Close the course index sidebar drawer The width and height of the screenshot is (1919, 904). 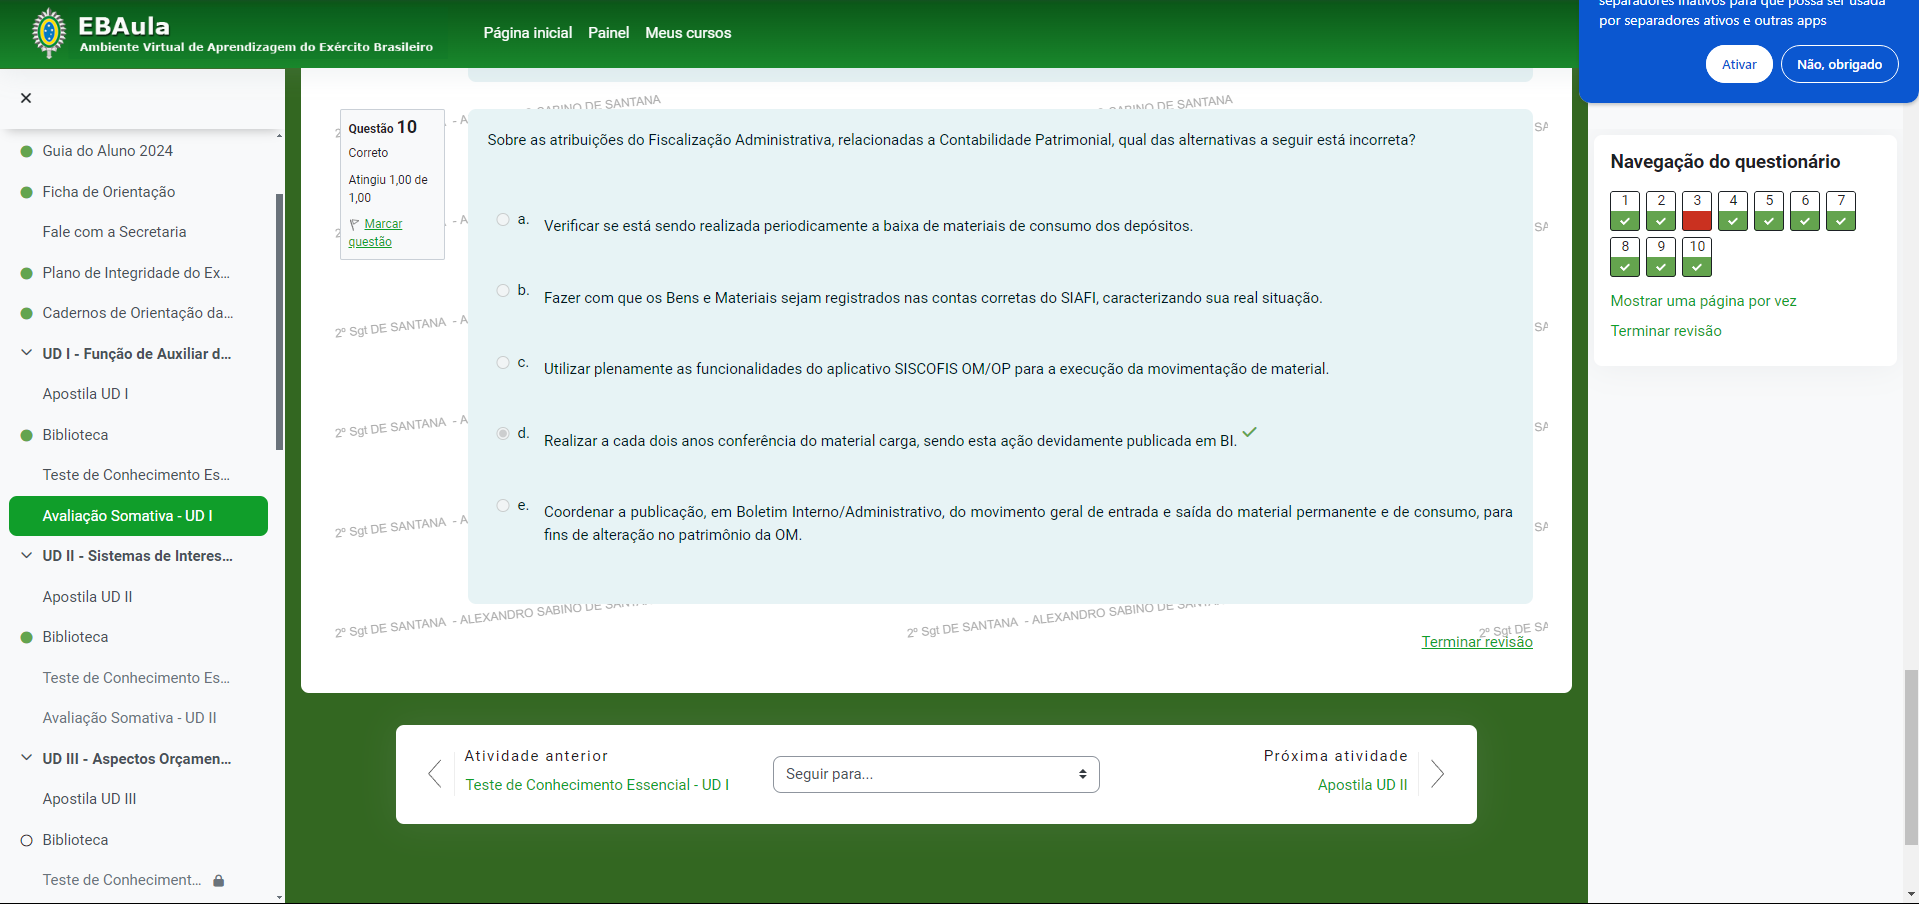click(26, 98)
